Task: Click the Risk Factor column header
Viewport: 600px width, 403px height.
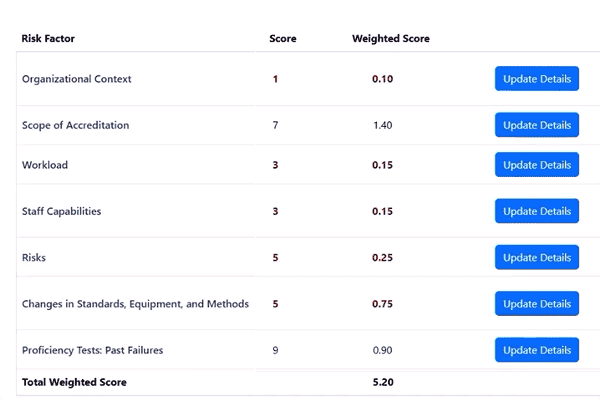Action: [48, 39]
